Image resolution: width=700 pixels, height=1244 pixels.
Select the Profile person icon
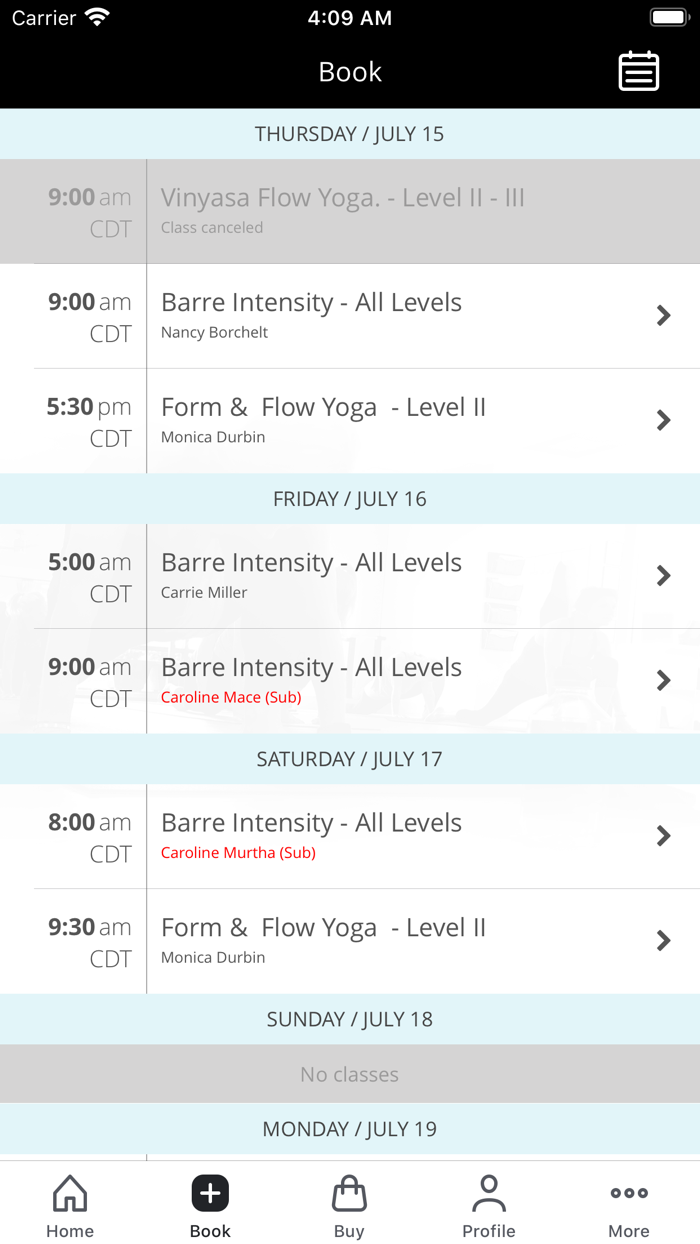[x=489, y=1192]
